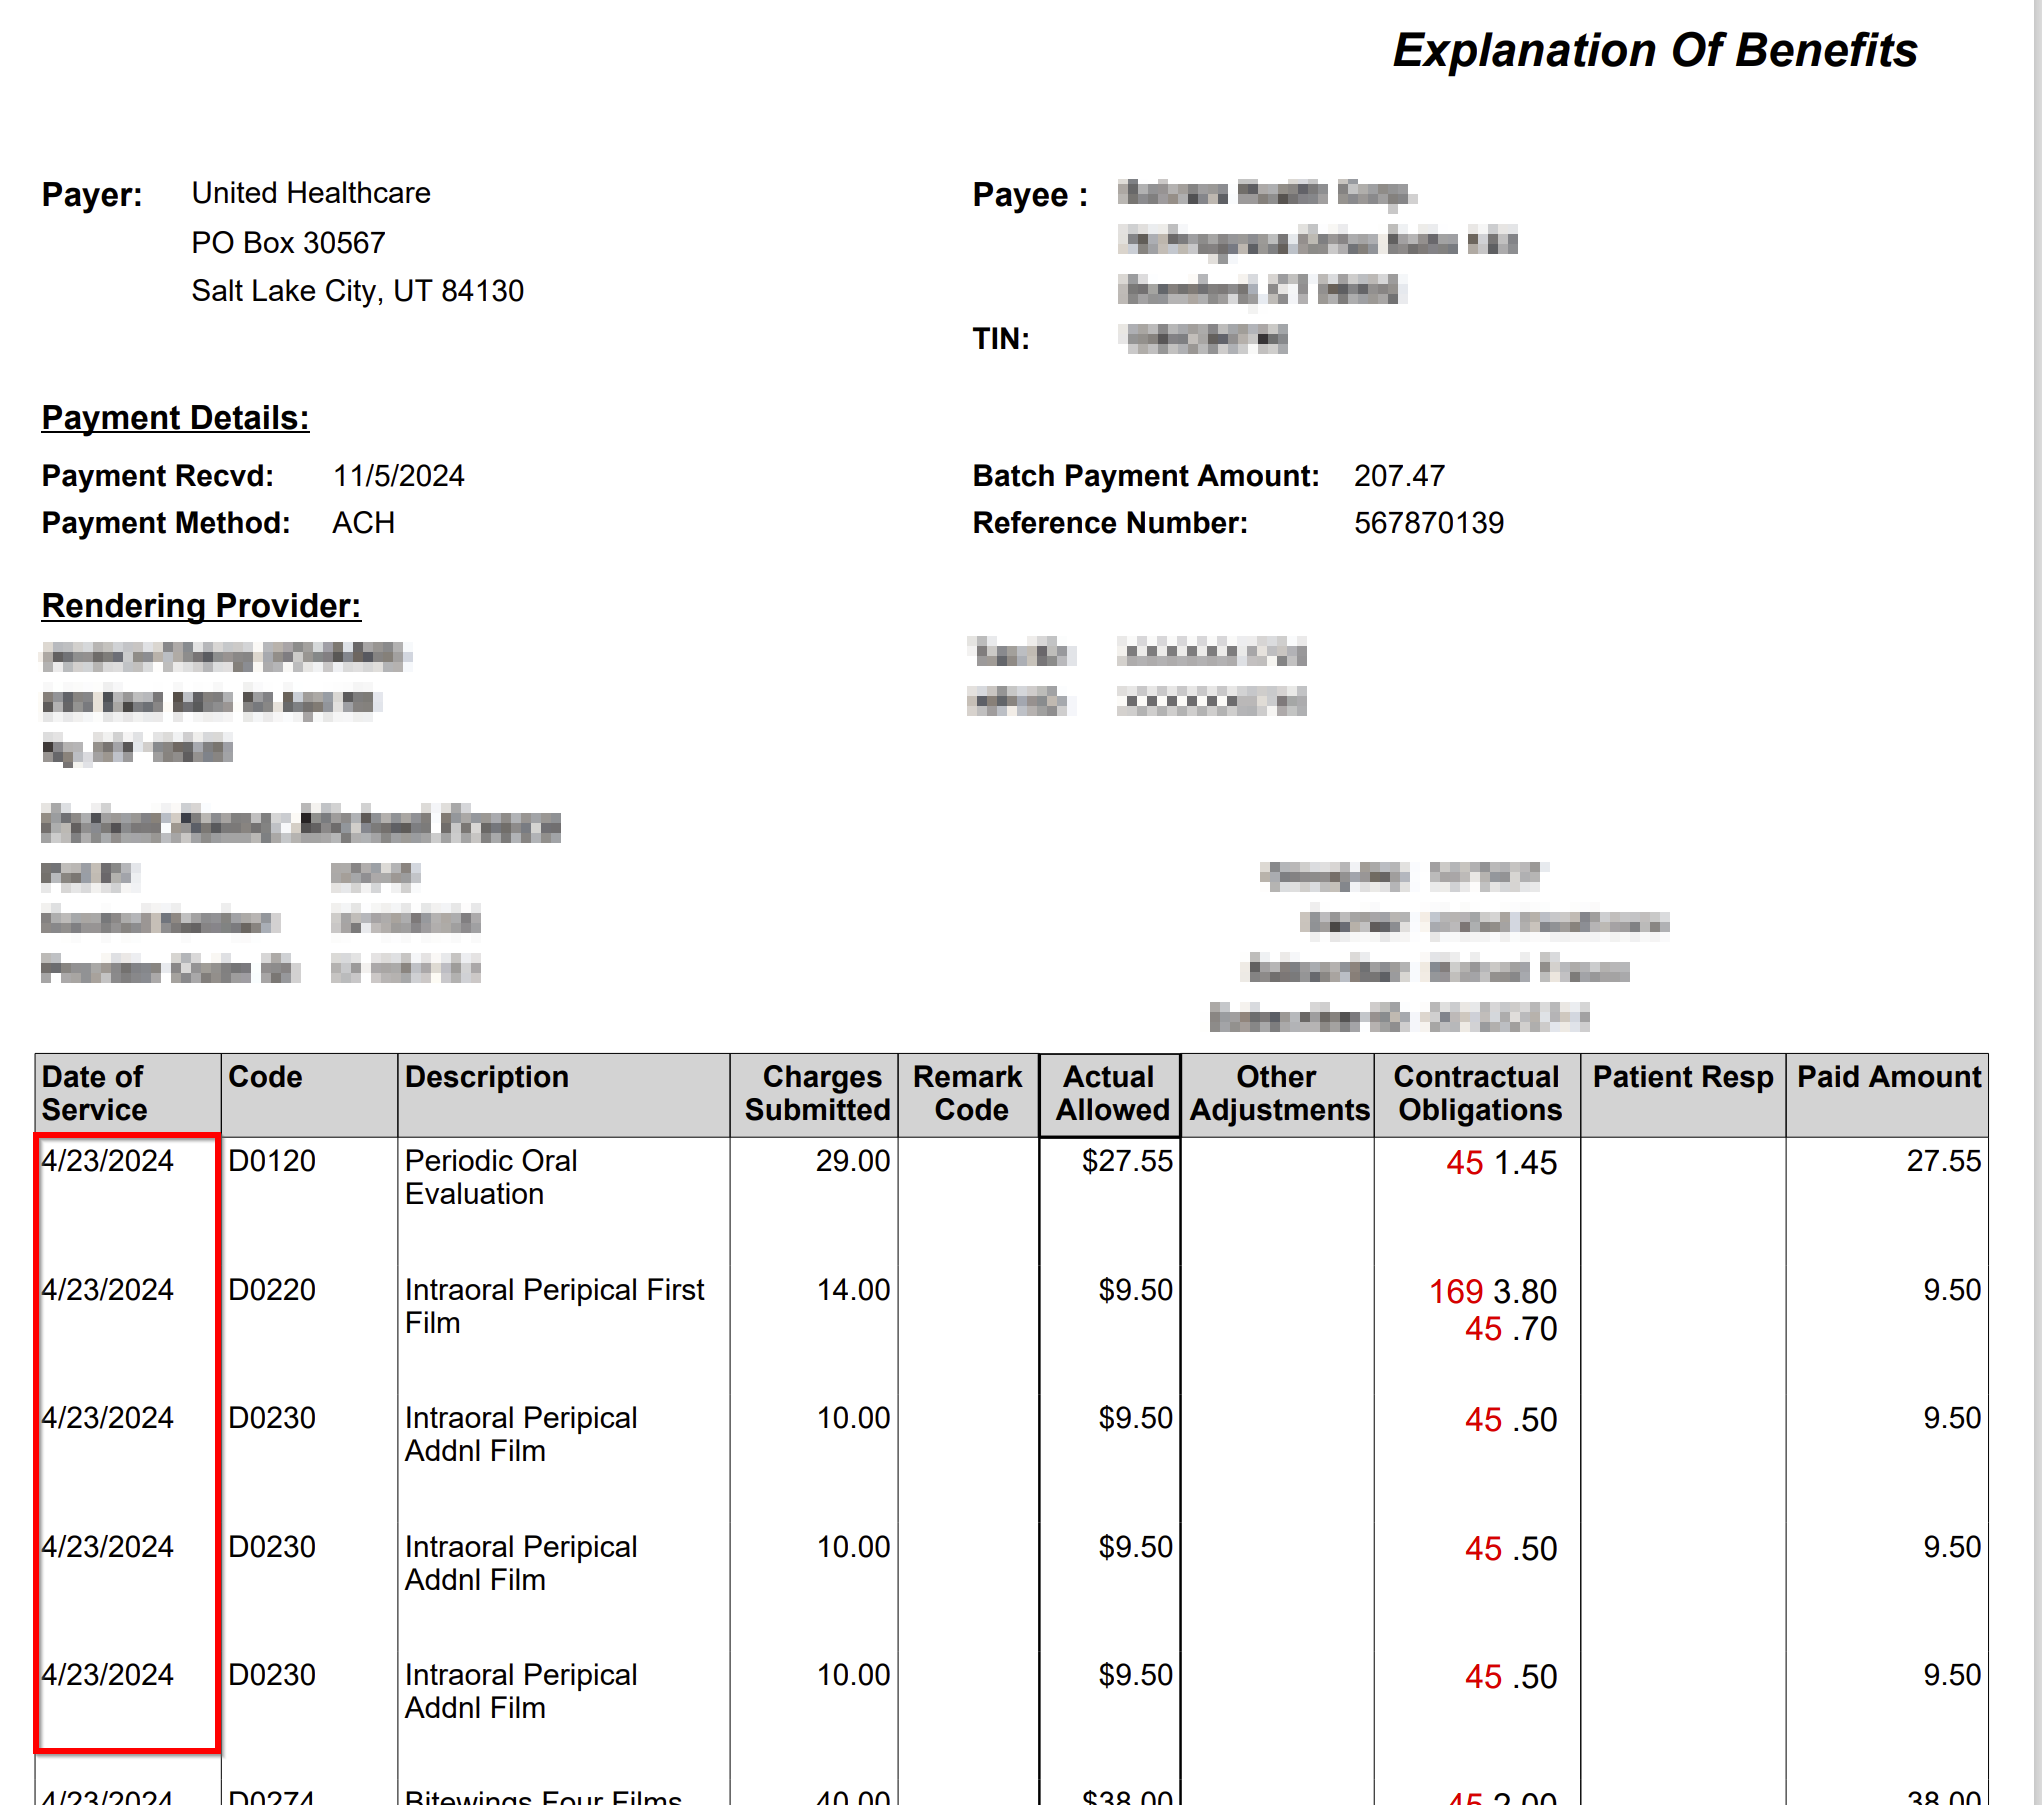Click the 29.00 charges submitted value

pyautogui.click(x=852, y=1161)
